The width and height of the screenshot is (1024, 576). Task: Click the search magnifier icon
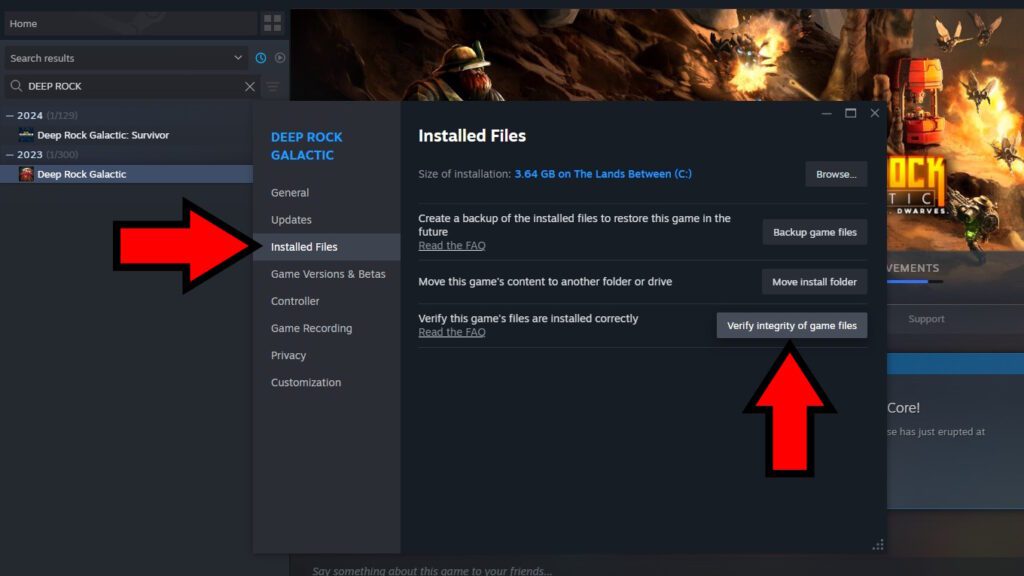pos(16,86)
